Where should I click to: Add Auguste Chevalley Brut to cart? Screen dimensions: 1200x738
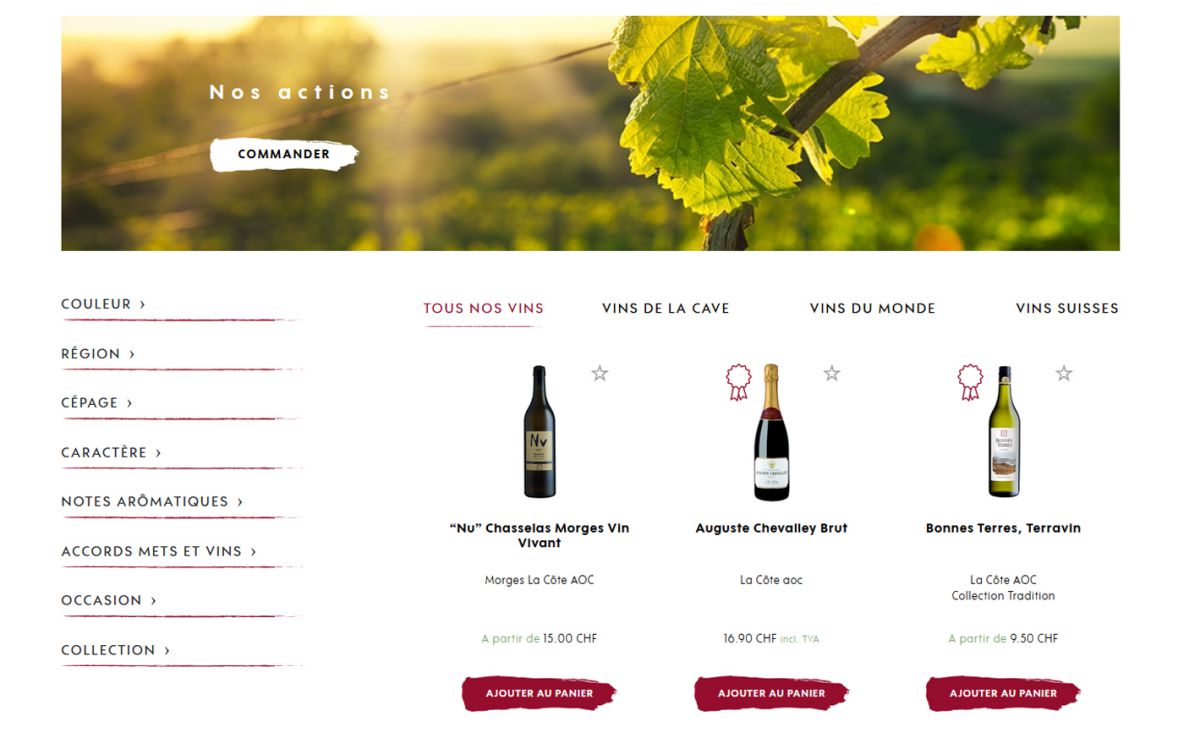[x=771, y=693]
